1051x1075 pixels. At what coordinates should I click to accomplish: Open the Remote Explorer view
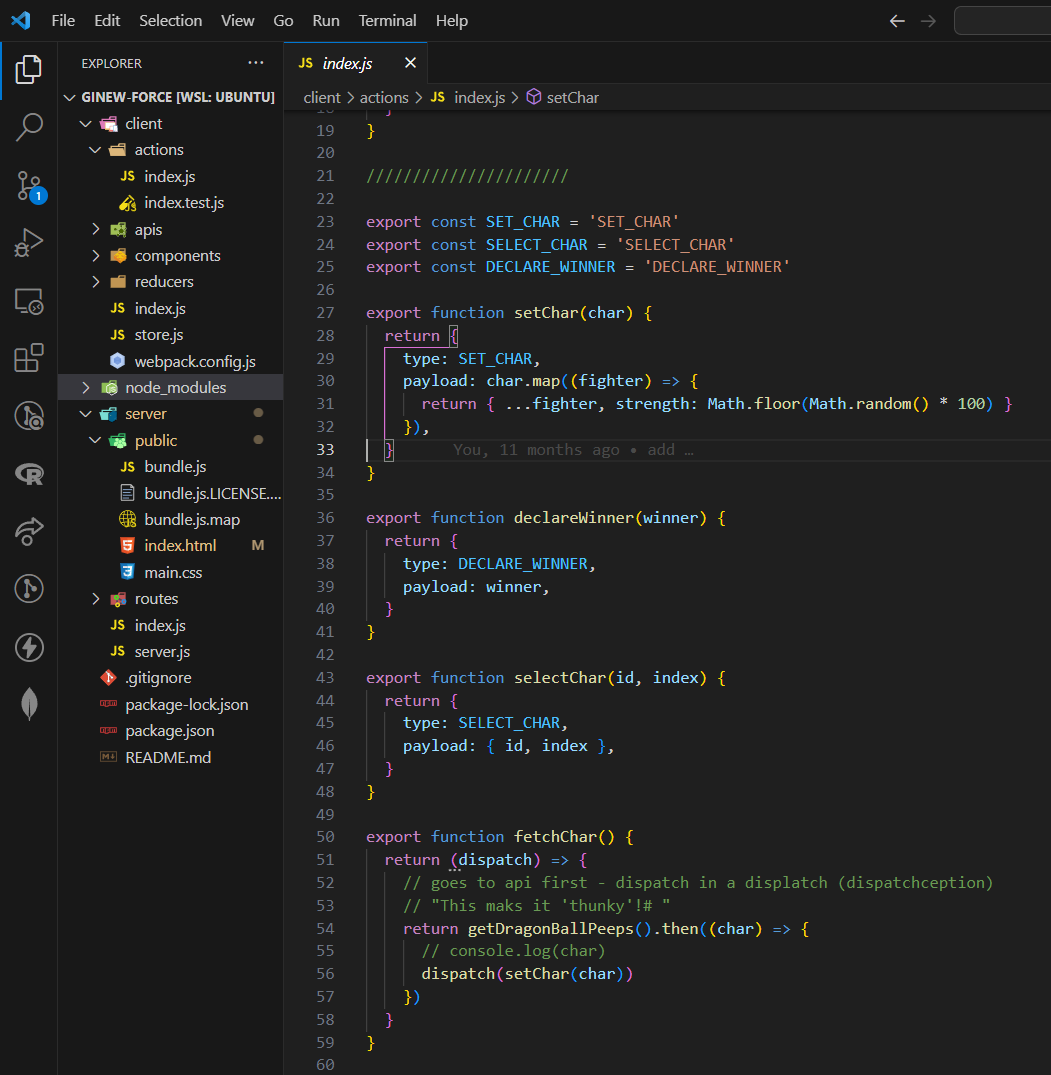tap(29, 301)
